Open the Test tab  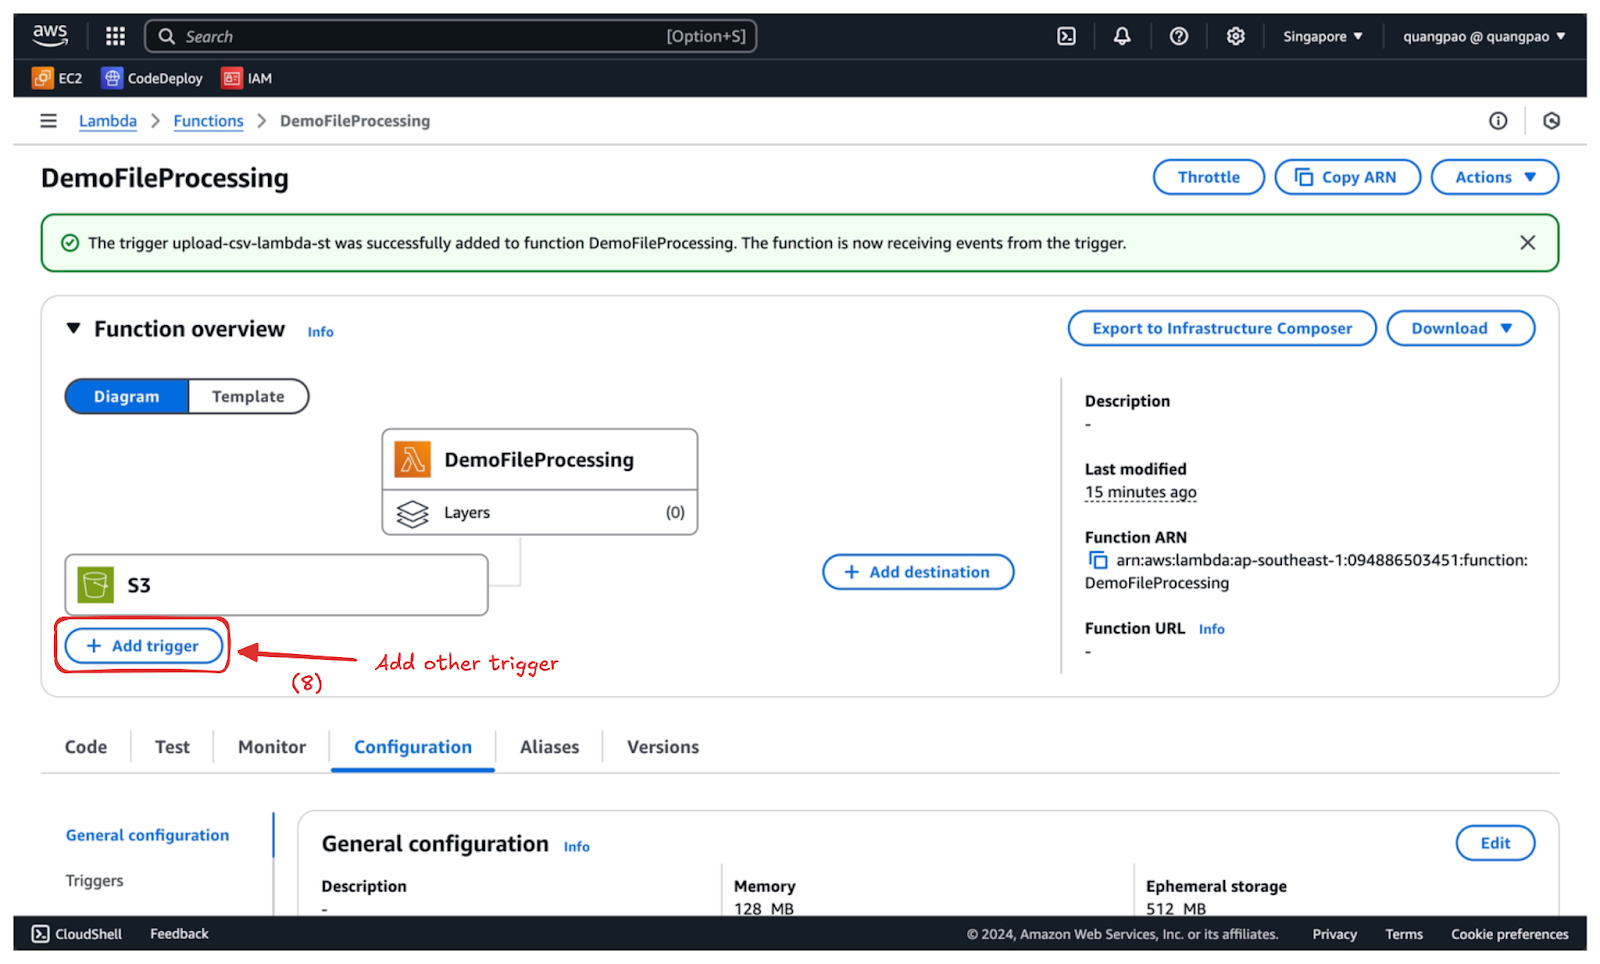(x=172, y=747)
